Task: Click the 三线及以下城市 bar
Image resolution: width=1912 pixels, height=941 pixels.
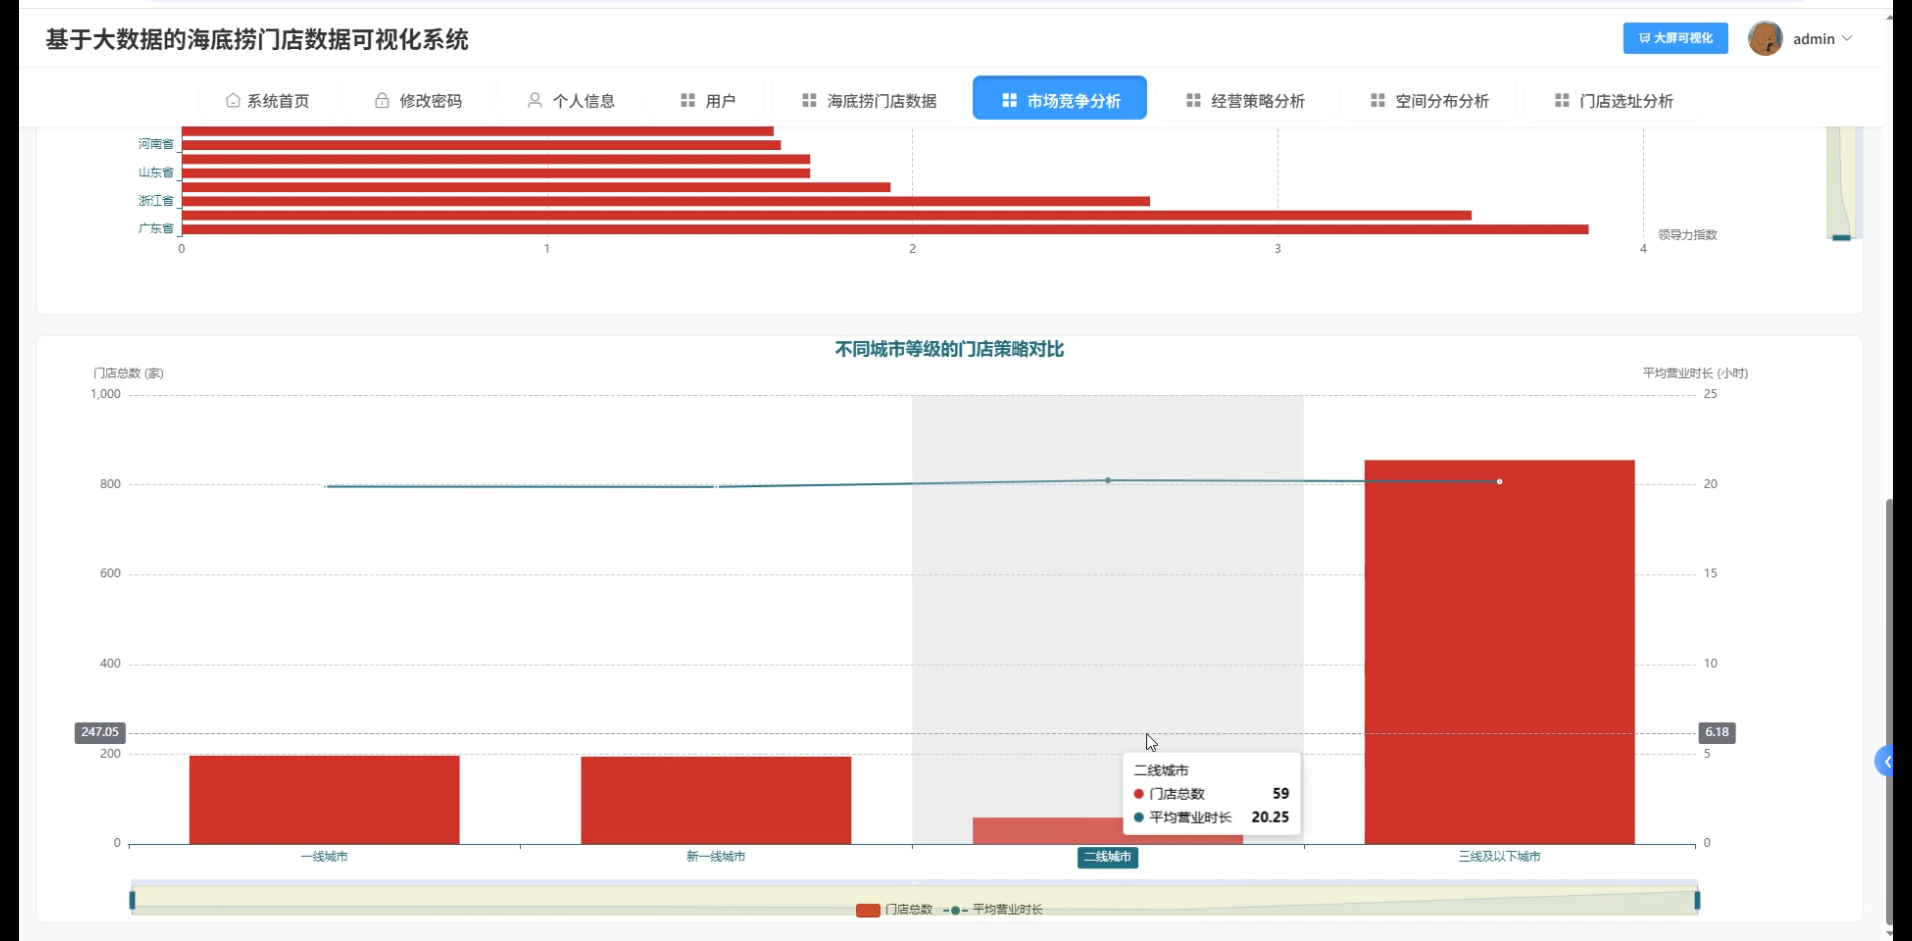Action: tap(1499, 652)
